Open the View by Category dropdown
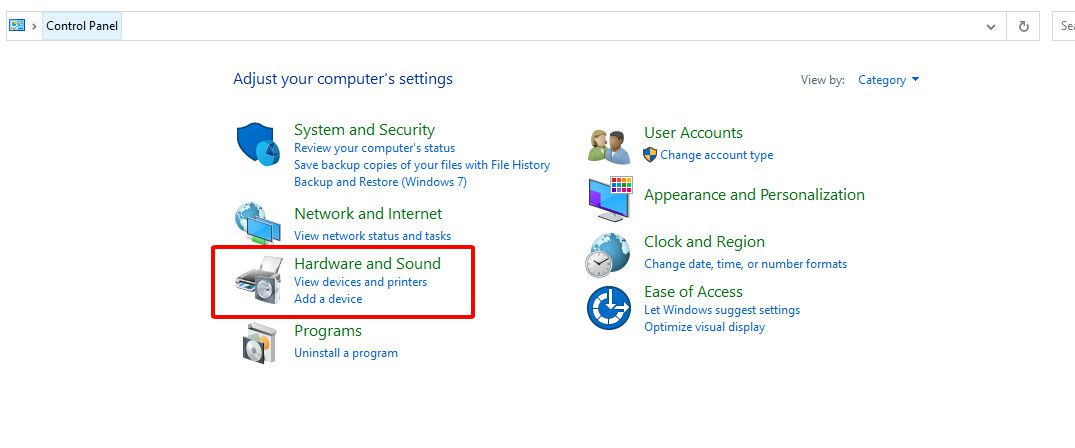The image size is (1075, 448). point(888,80)
